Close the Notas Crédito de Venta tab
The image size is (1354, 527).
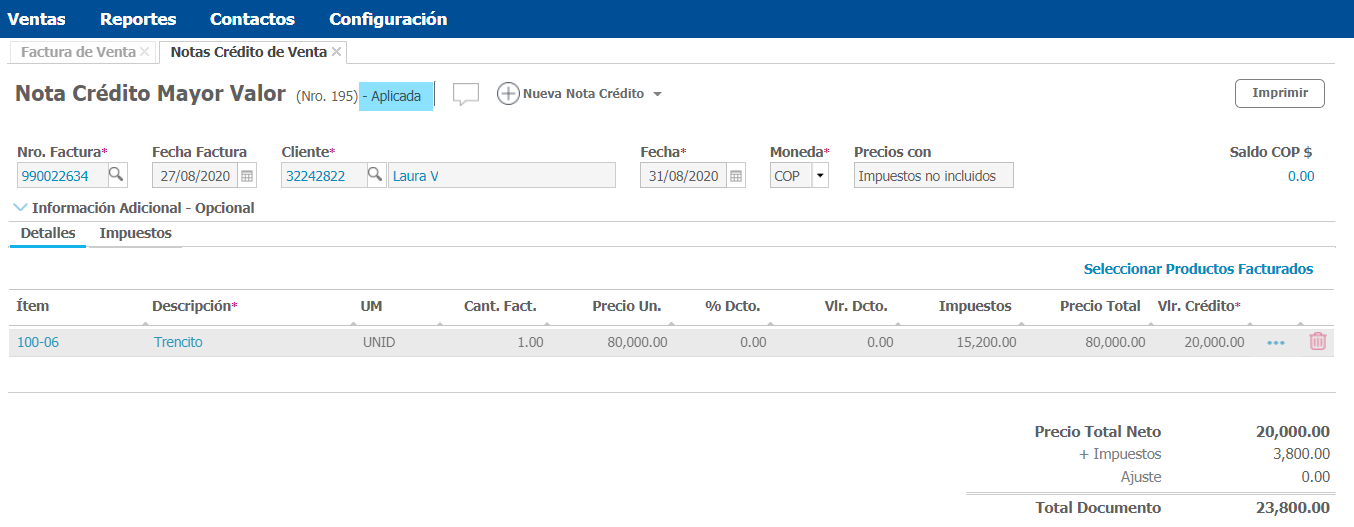337,51
